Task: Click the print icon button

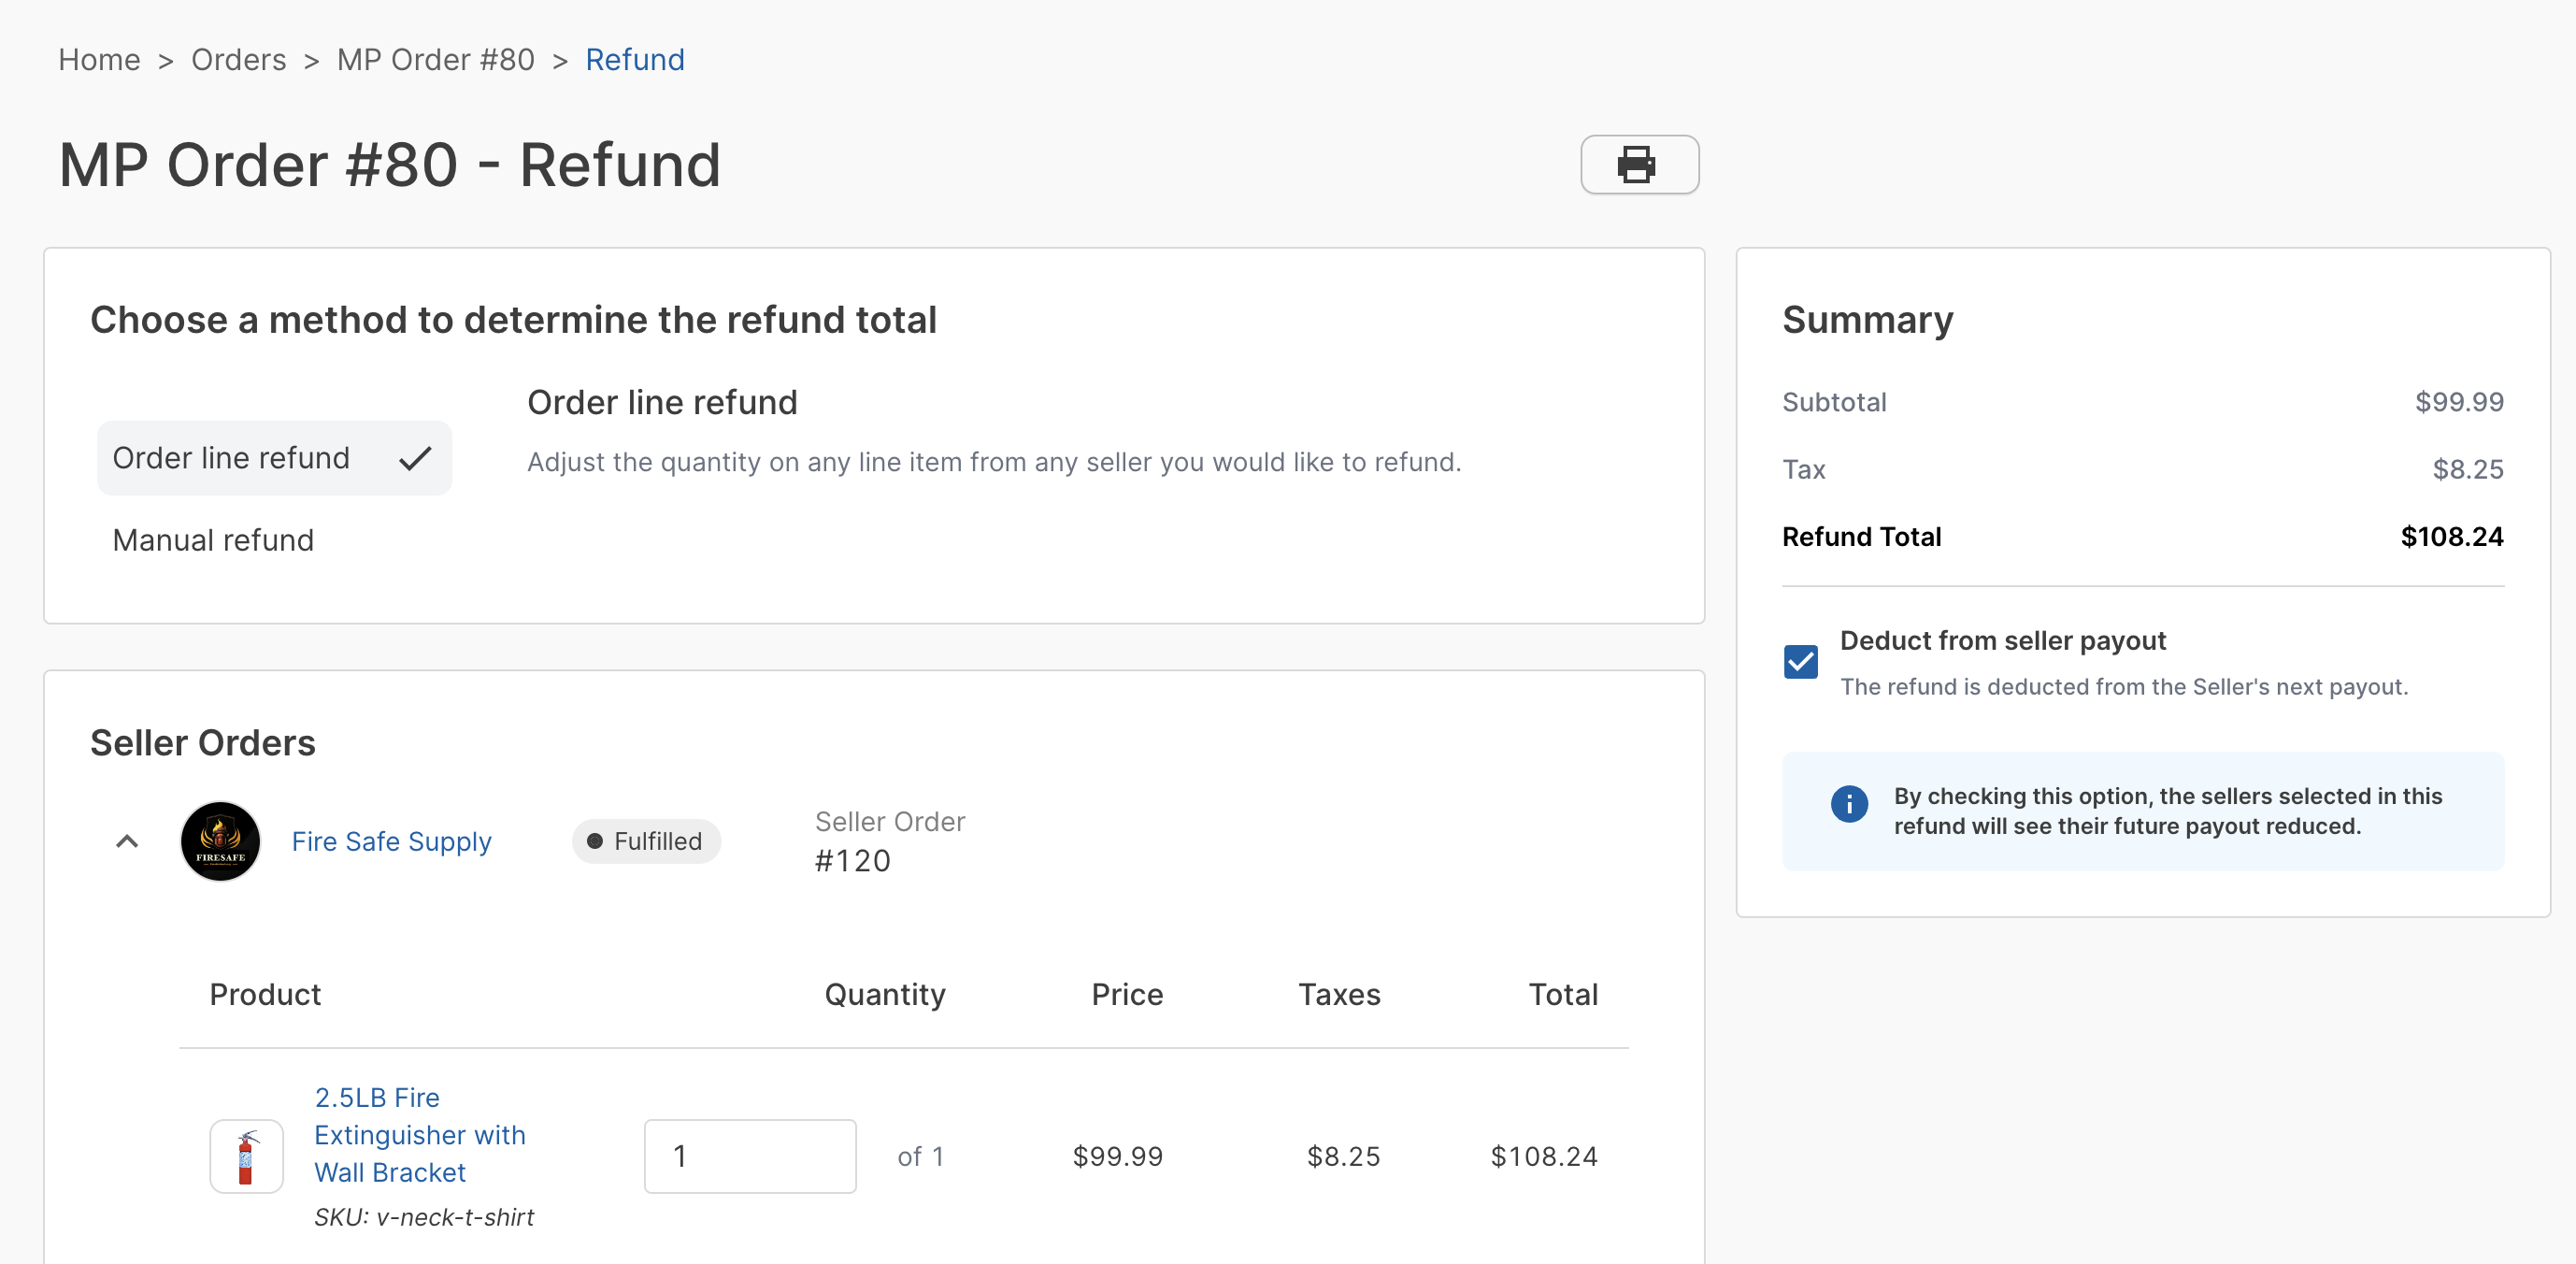Action: click(1638, 165)
